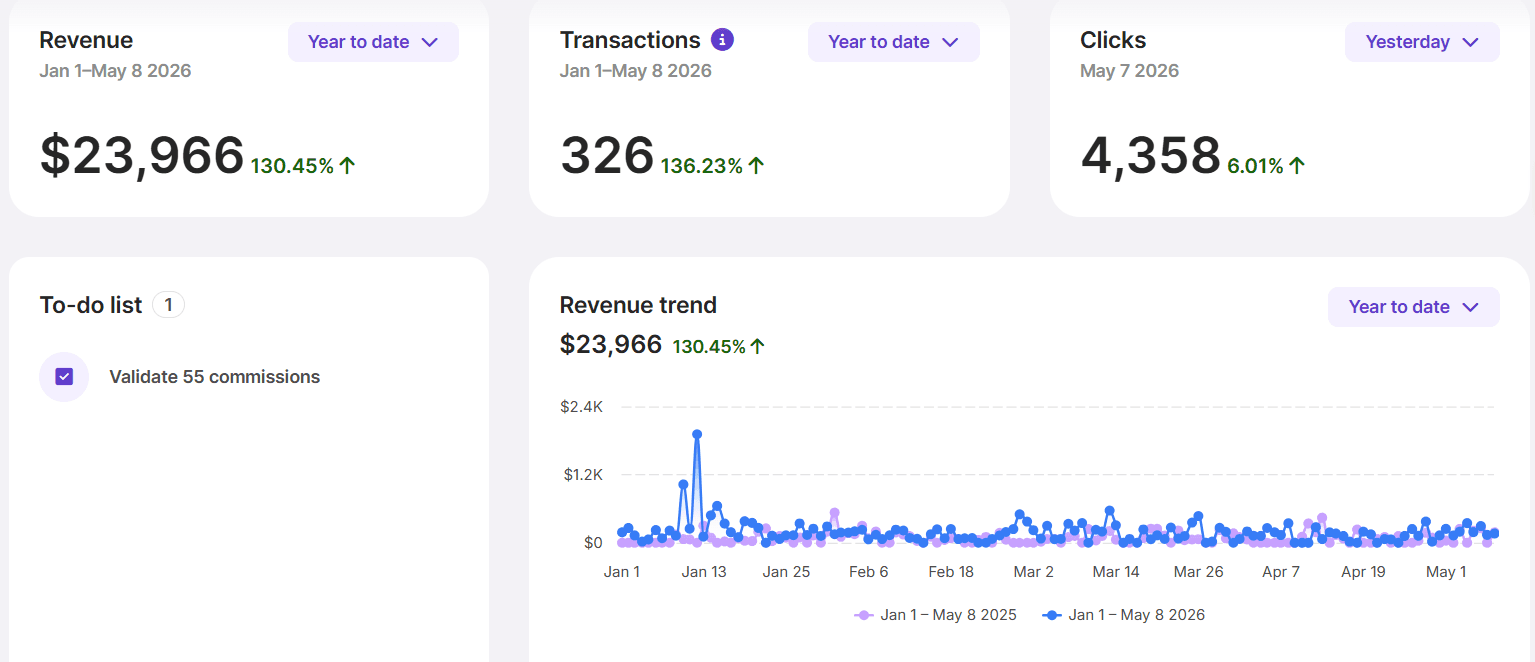Open the Validate 55 commissions task
The width and height of the screenshot is (1535, 662).
tap(215, 377)
